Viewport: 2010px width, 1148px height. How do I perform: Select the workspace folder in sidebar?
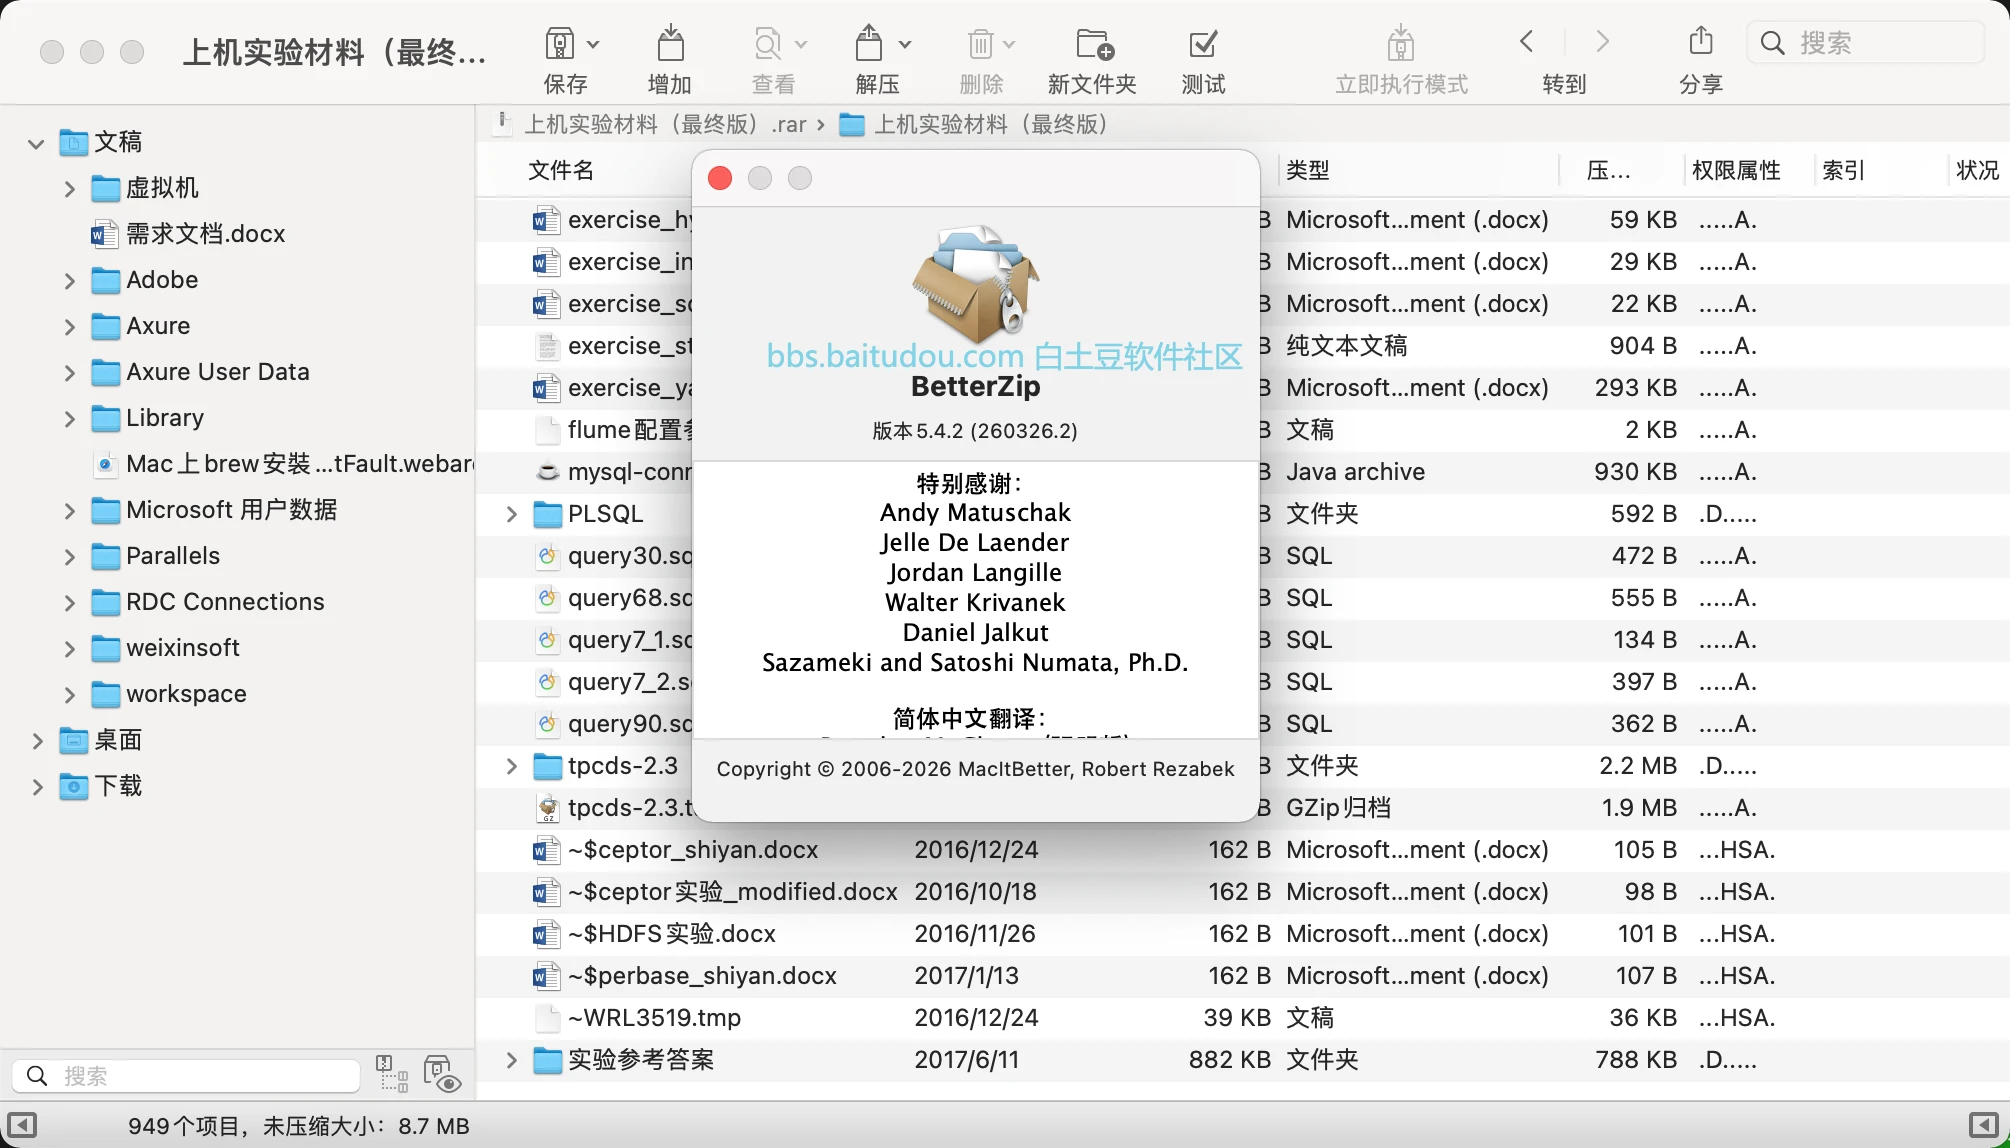click(x=168, y=694)
